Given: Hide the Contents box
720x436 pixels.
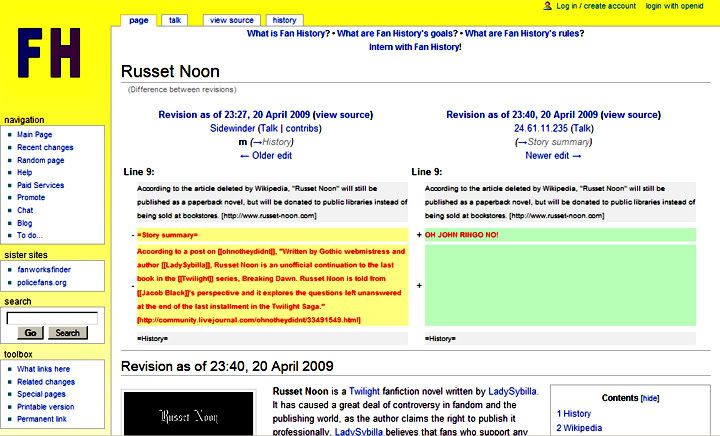Looking at the screenshot, I should [649, 397].
